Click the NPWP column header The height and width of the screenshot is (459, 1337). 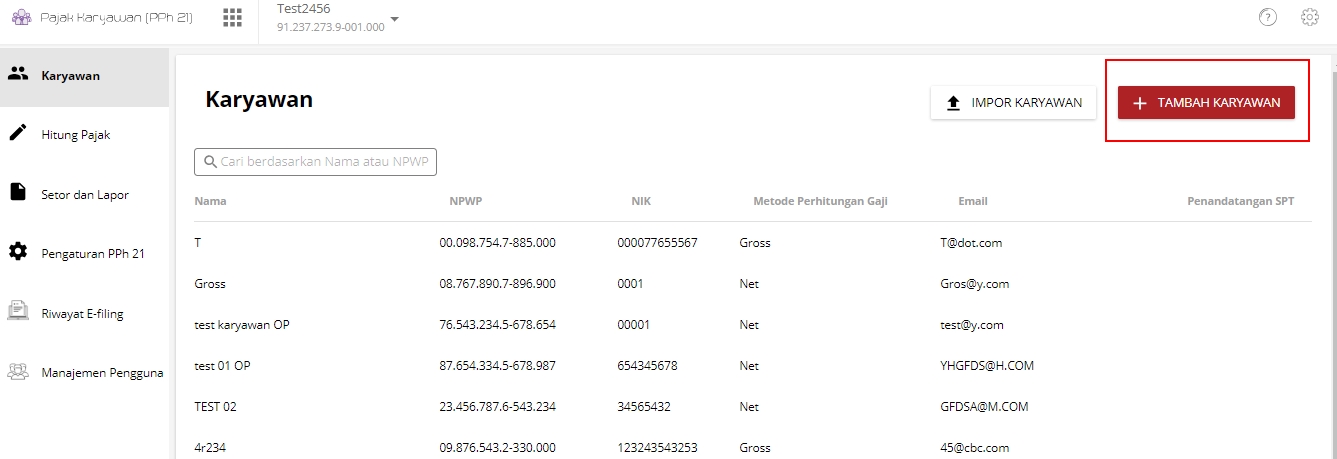[x=466, y=201]
